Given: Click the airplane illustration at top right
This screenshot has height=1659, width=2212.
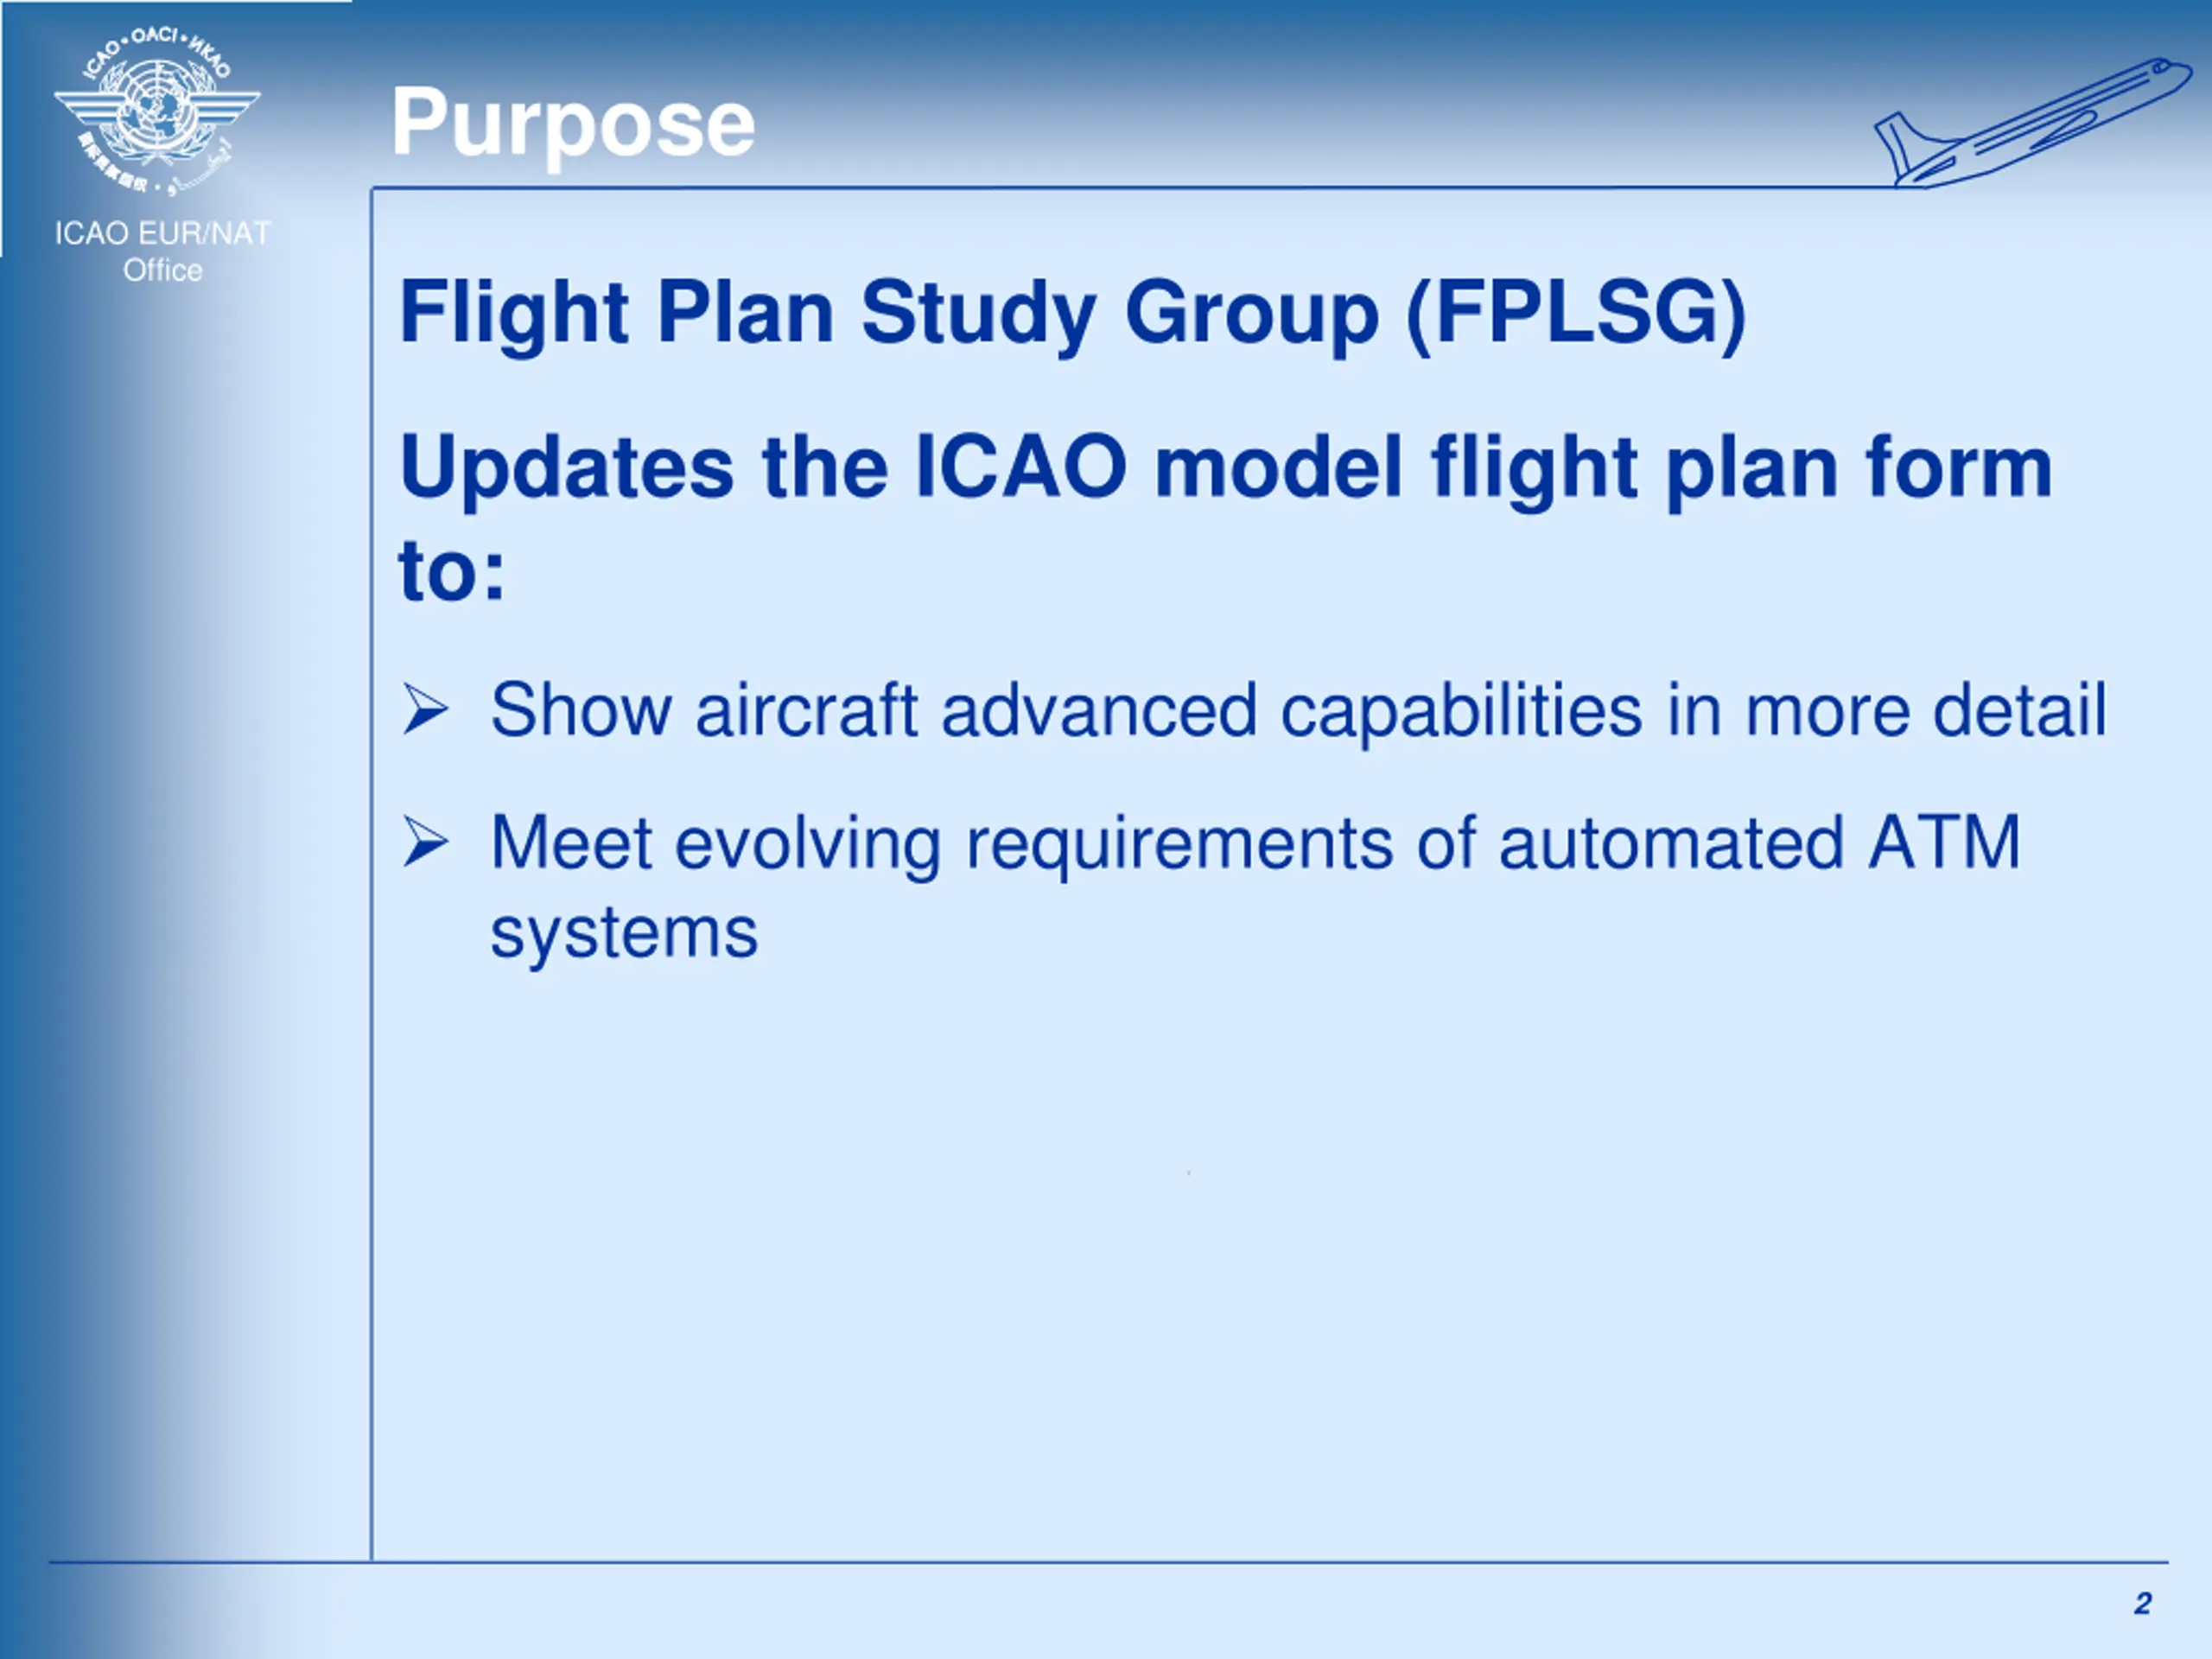Looking at the screenshot, I should tap(2032, 122).
